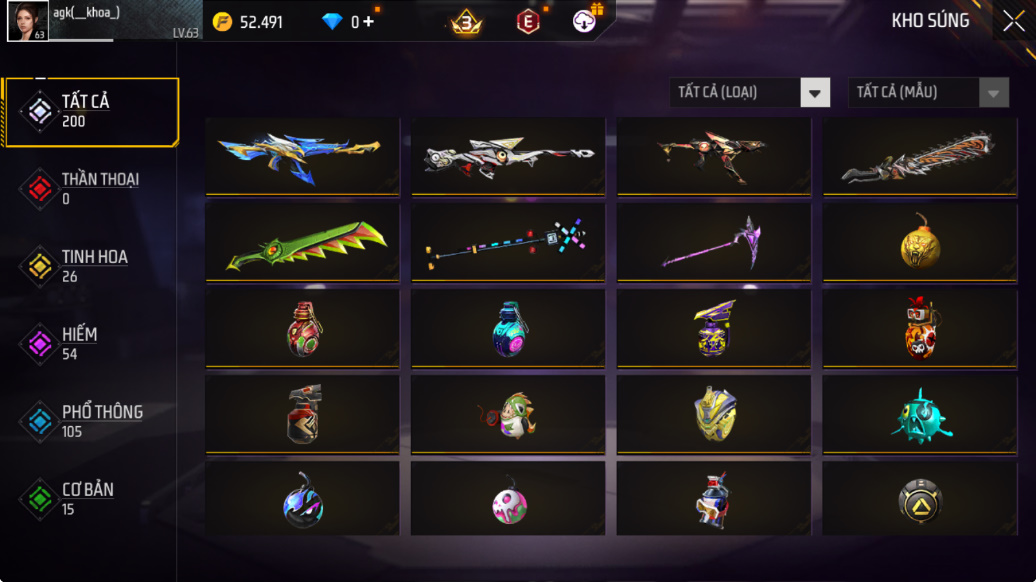The image size is (1036, 582).
Task: Select the green serrated machete skin
Action: (x=303, y=242)
